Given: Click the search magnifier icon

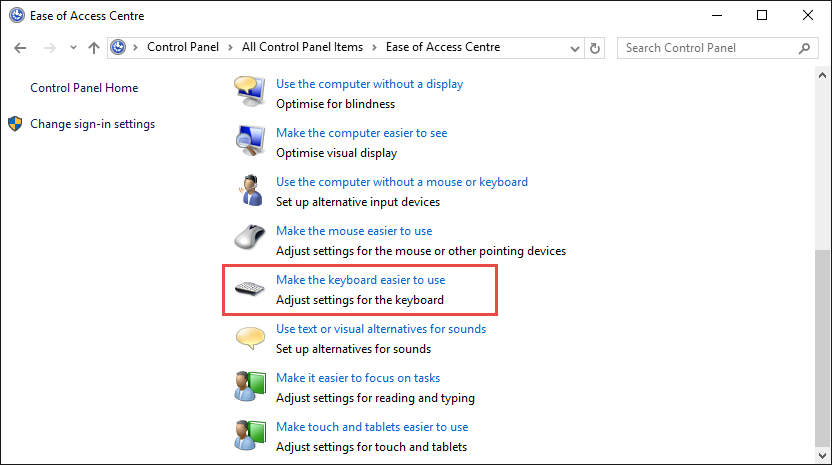Looking at the screenshot, I should (804, 48).
